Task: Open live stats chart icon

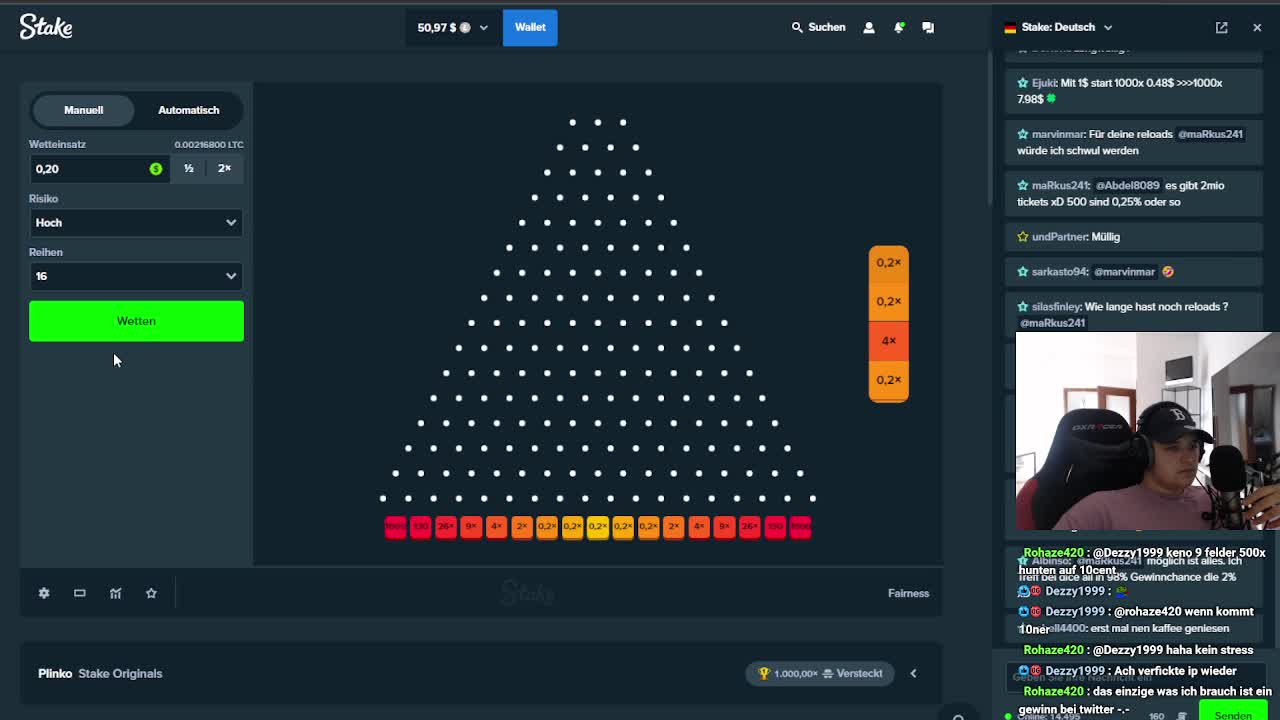Action: [x=115, y=593]
